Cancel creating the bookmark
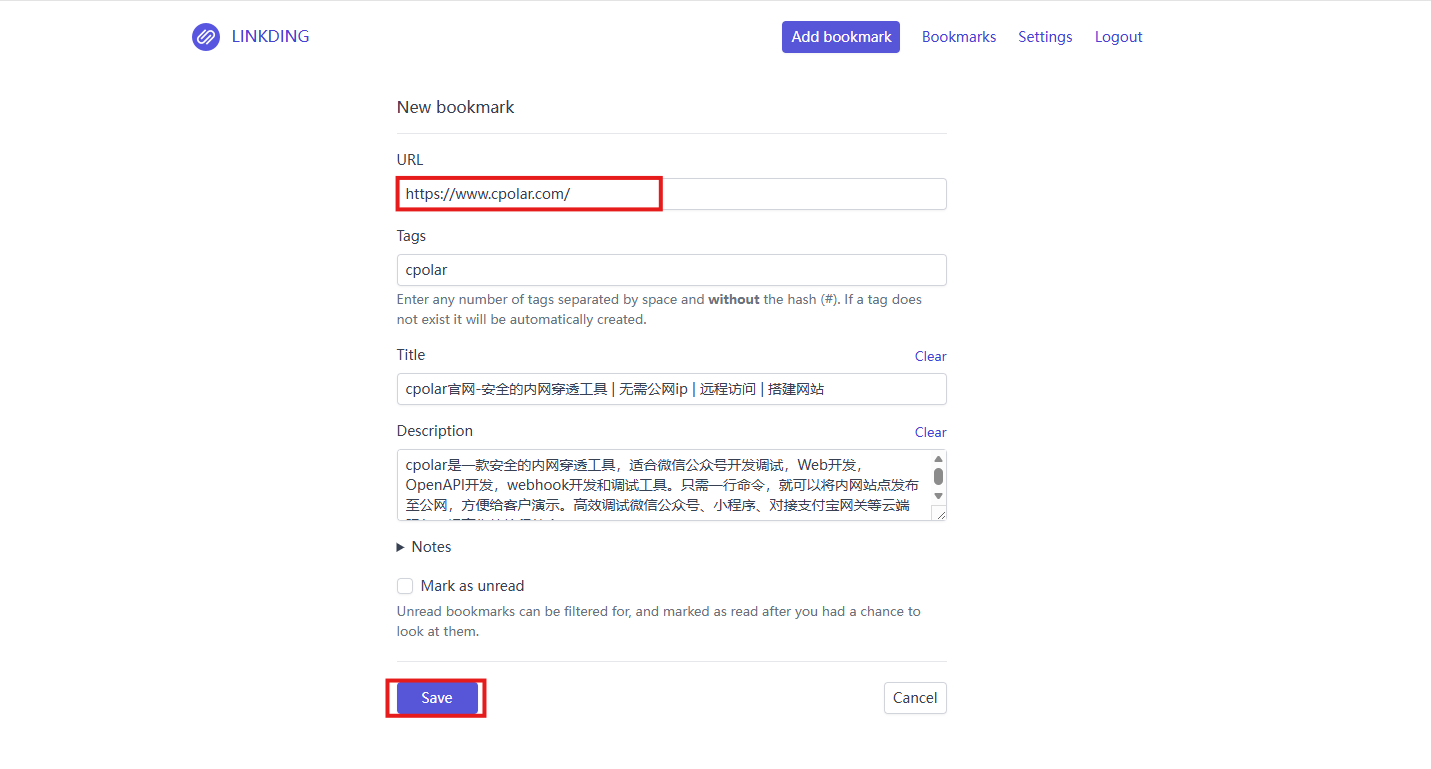1431x769 pixels. coord(915,698)
